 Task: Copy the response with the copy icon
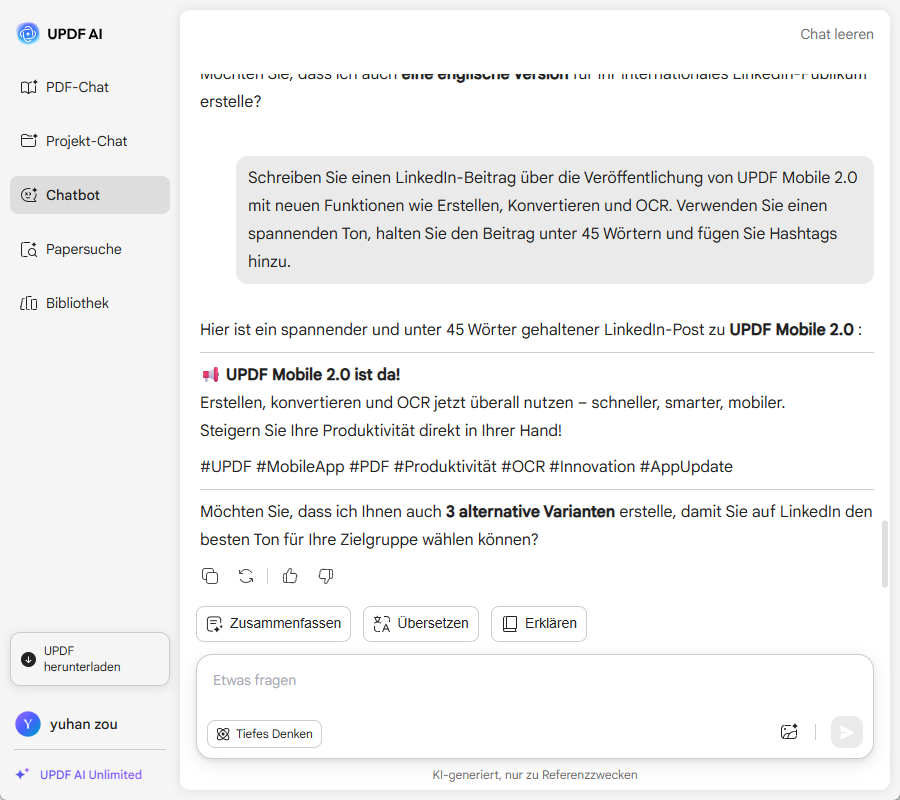210,576
